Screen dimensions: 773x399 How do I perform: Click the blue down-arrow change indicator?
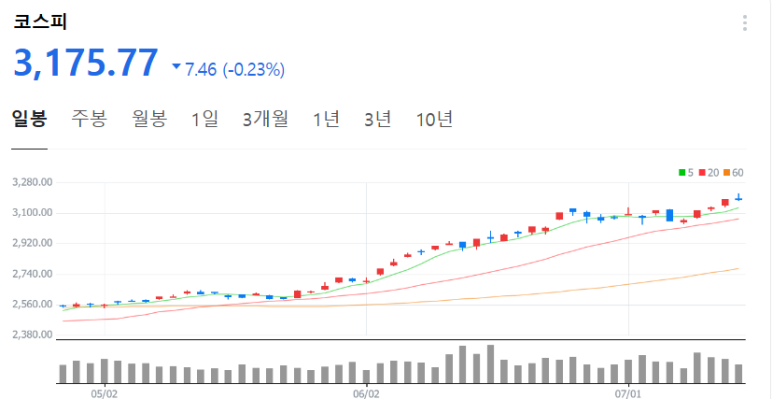[x=176, y=66]
